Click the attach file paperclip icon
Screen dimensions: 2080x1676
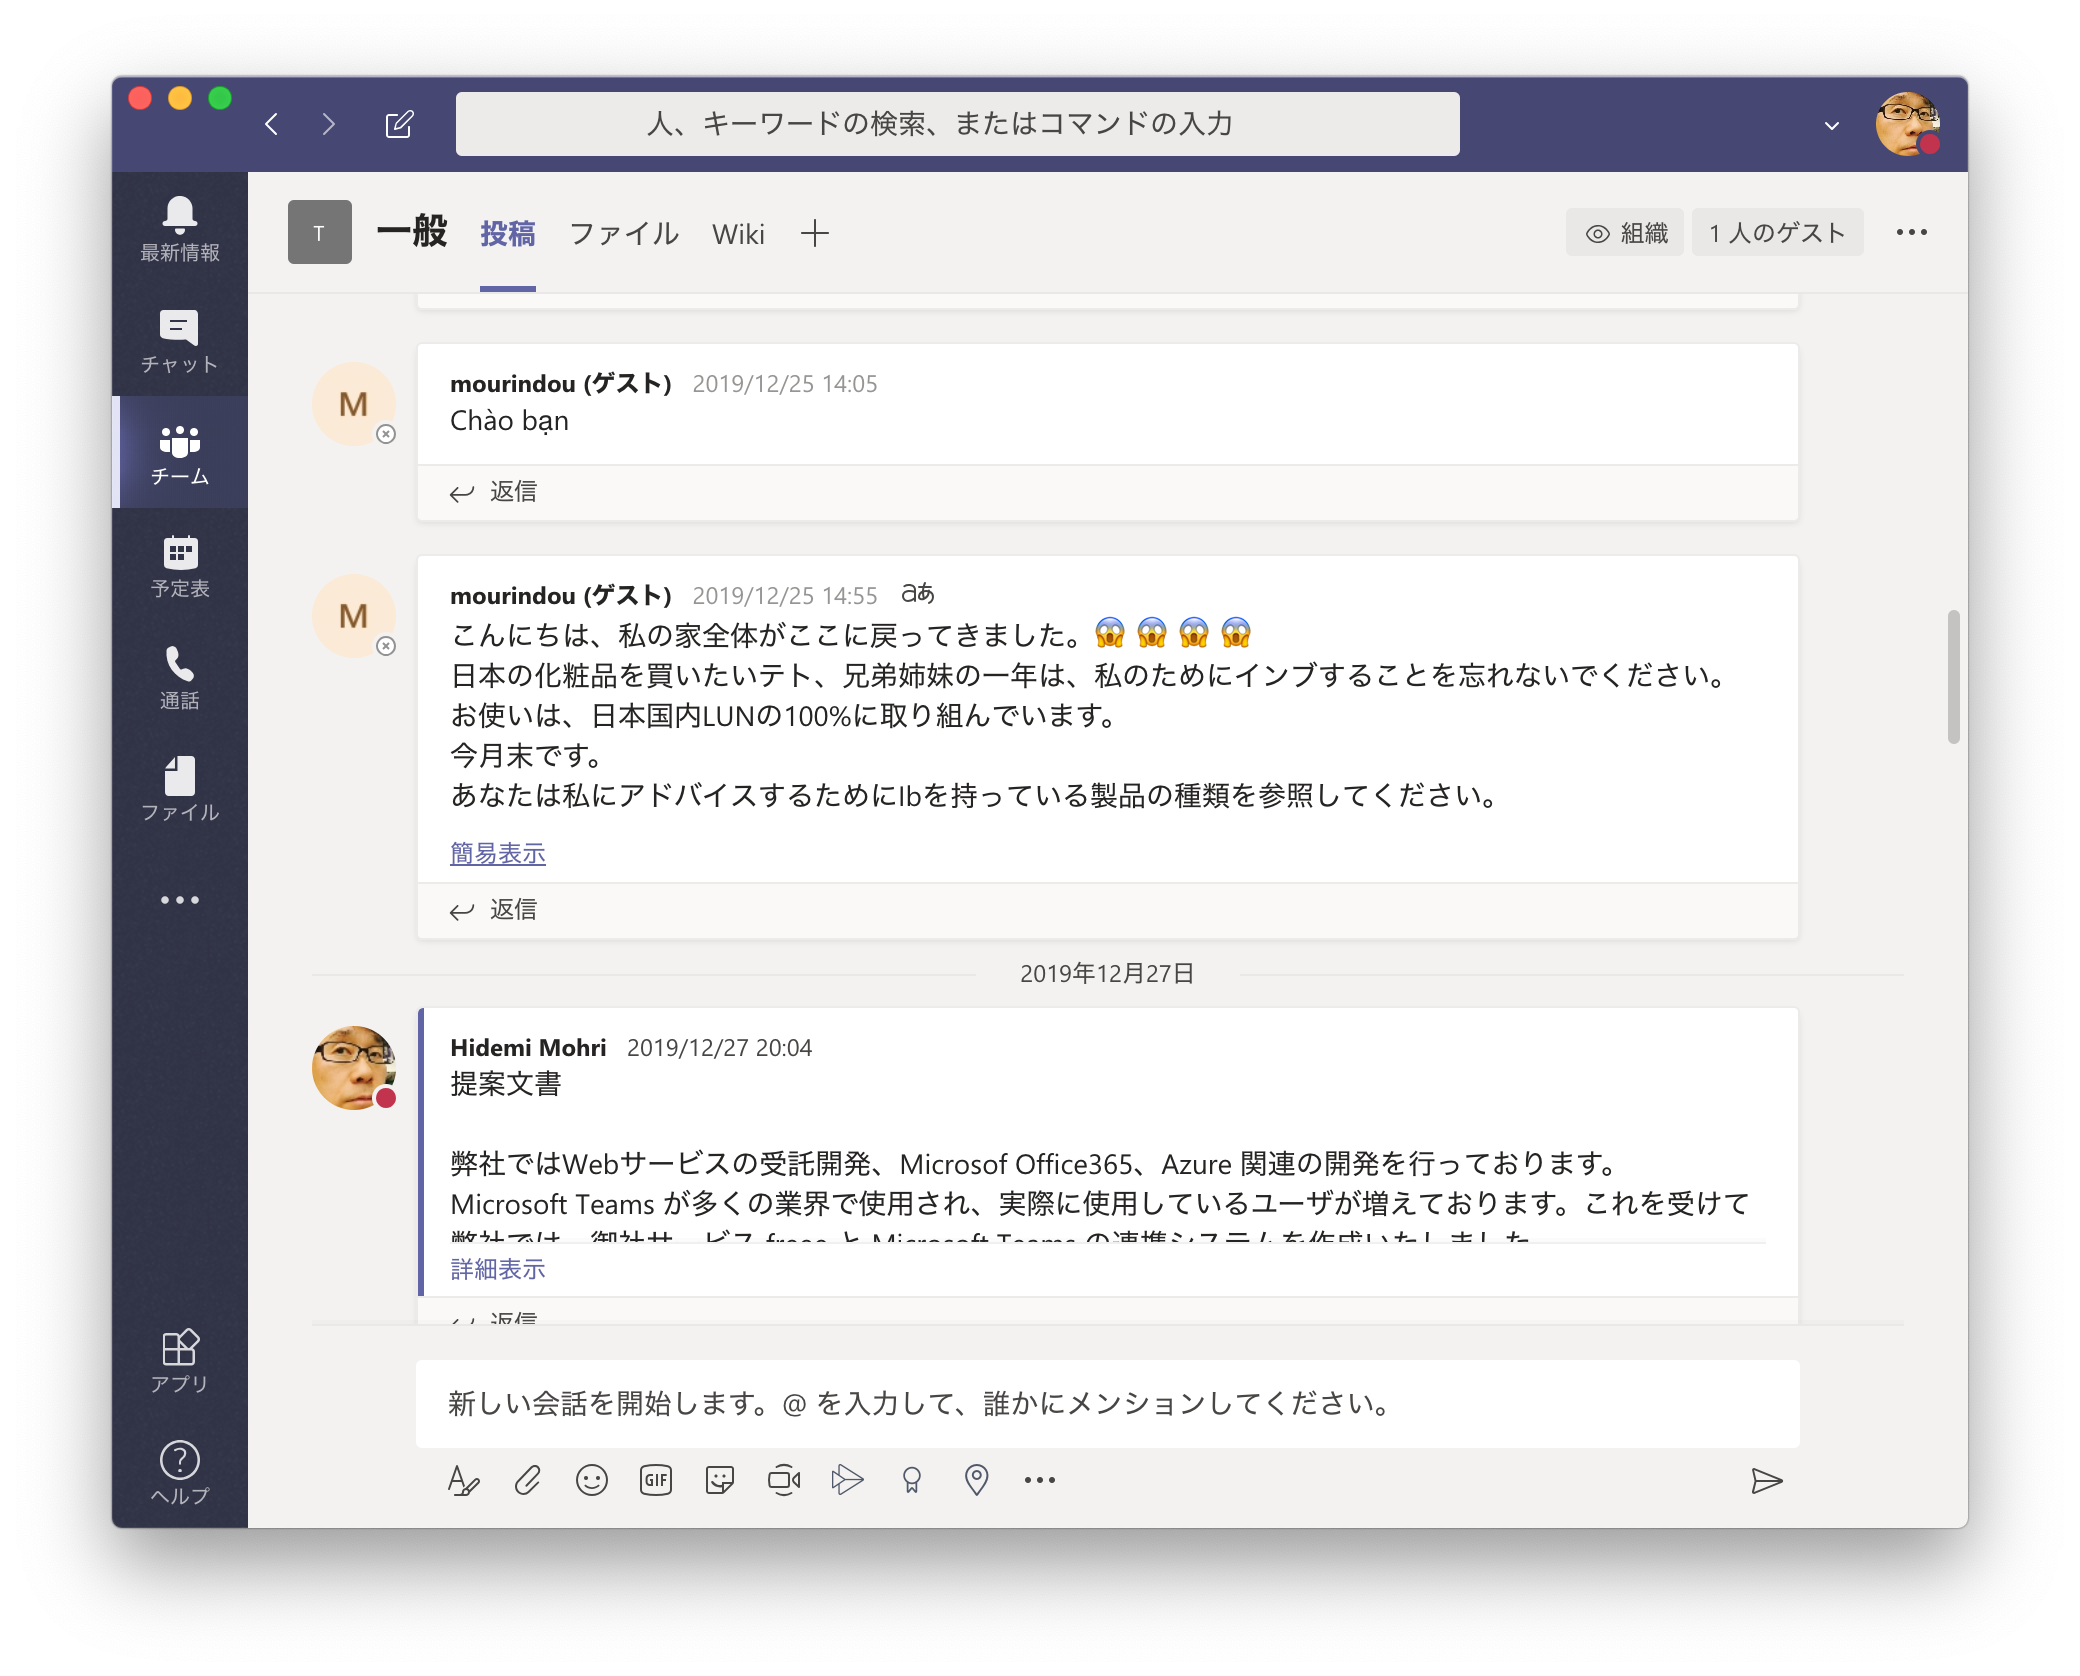pyautogui.click(x=527, y=1480)
